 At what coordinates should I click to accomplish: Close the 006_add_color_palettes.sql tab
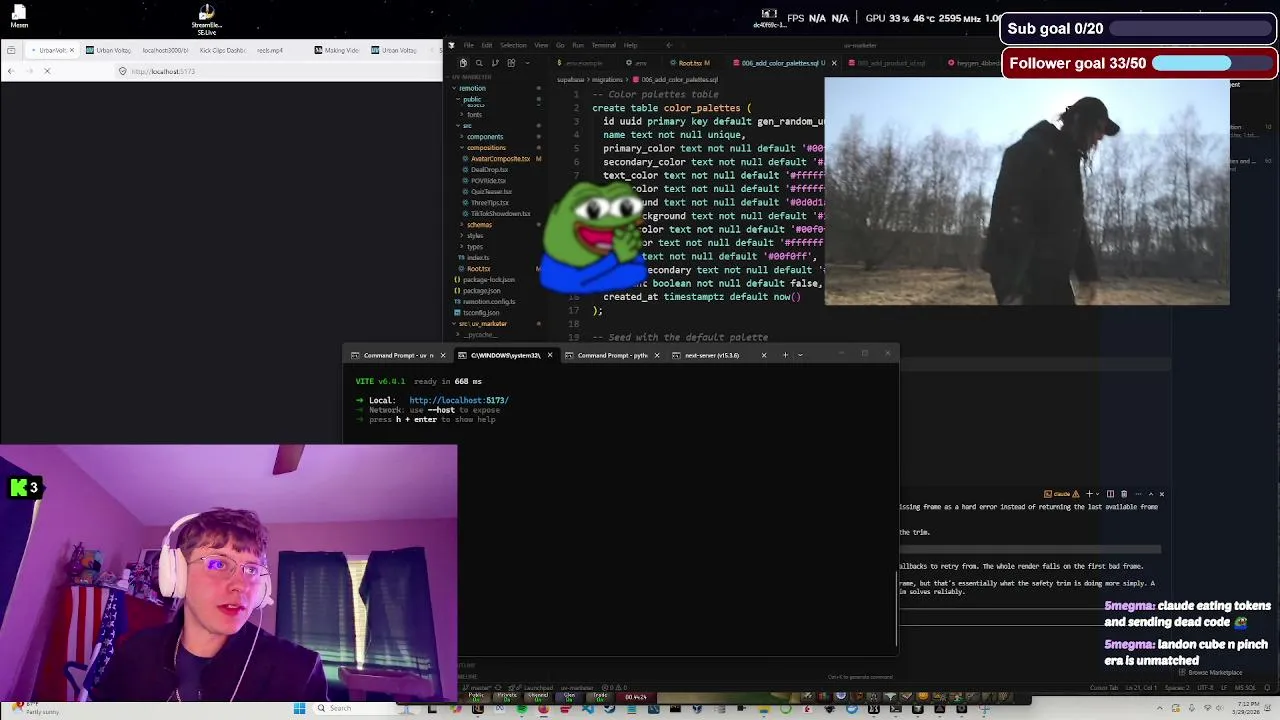pyautogui.click(x=833, y=63)
